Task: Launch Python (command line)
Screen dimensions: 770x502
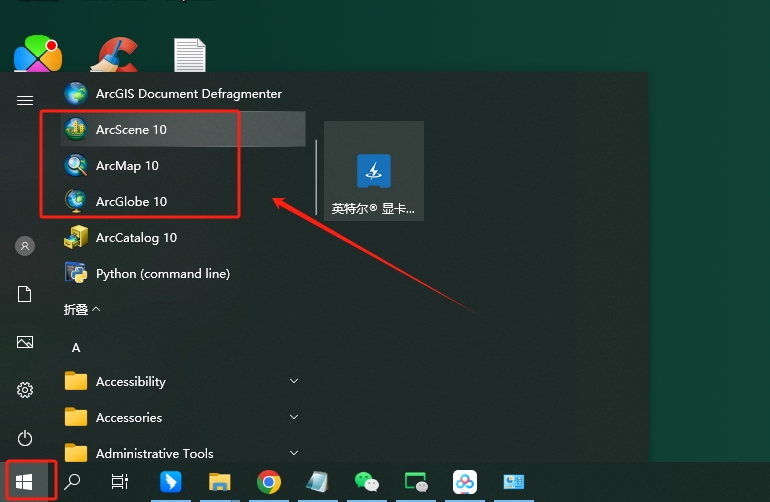Action: click(183, 274)
